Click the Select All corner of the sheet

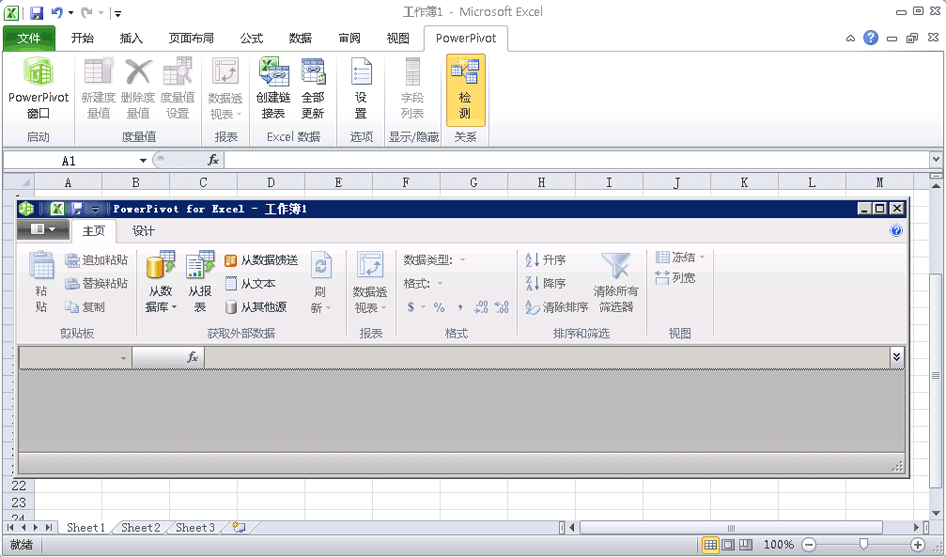tap(19, 182)
